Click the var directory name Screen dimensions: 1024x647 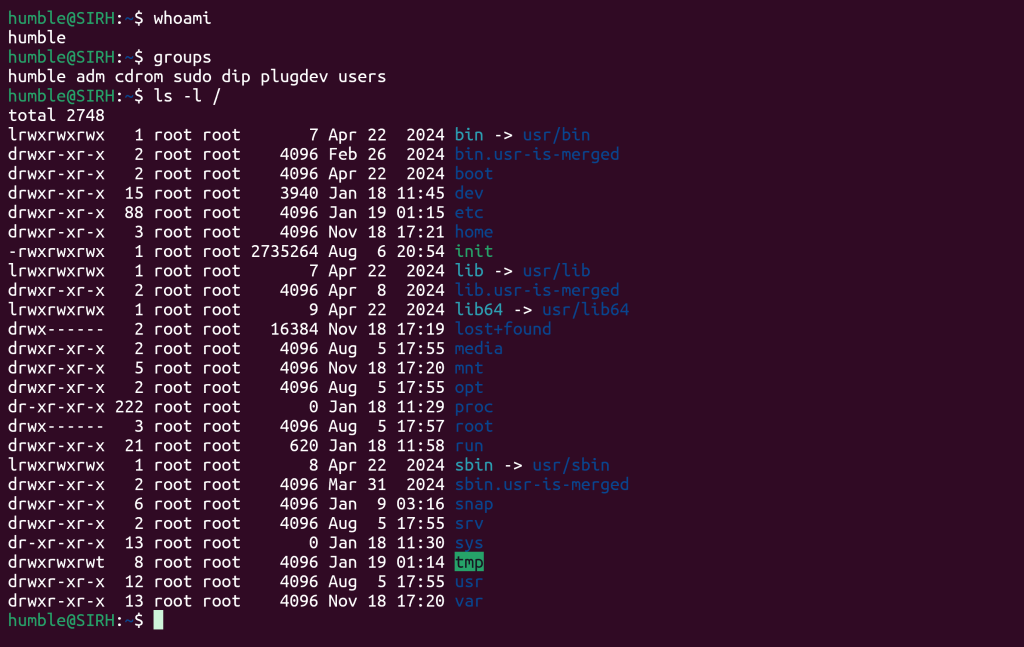click(469, 601)
